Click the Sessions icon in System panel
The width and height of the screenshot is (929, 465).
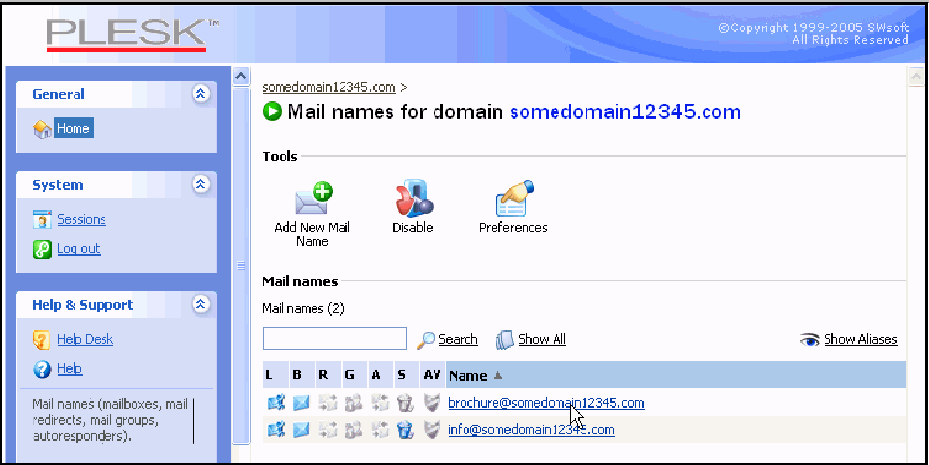[42, 220]
